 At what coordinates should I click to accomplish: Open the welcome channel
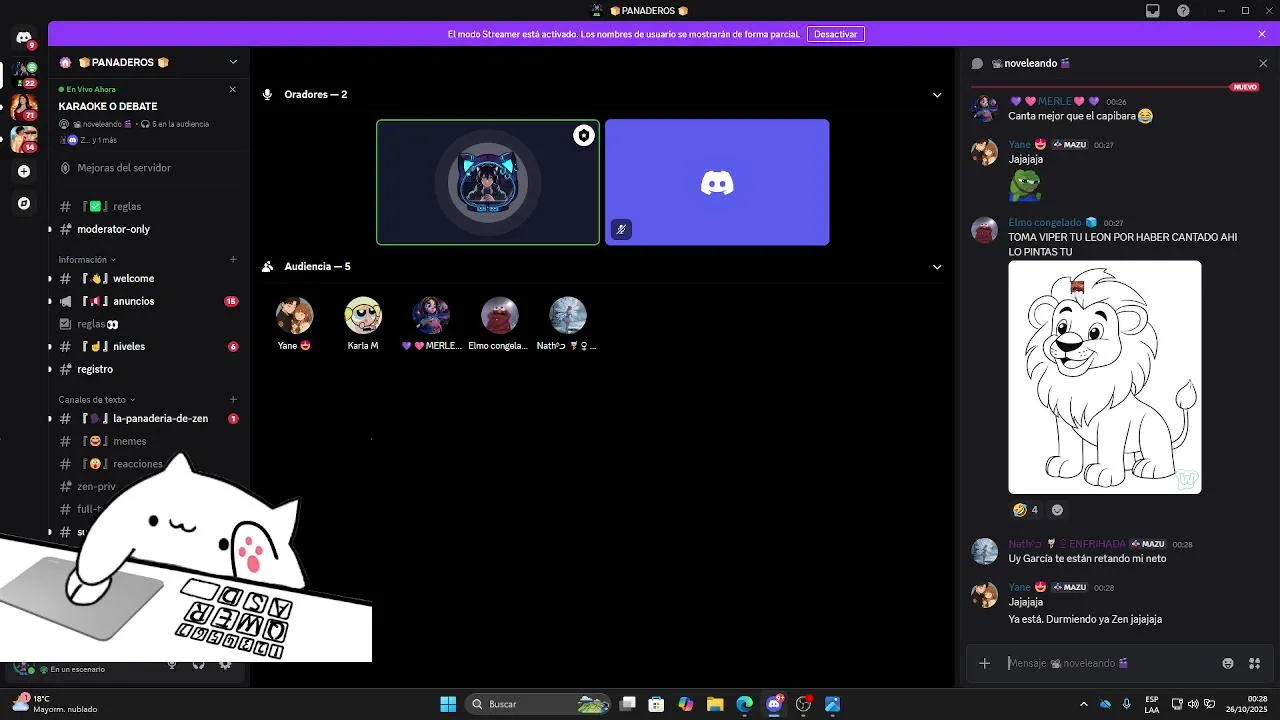pyautogui.click(x=133, y=278)
